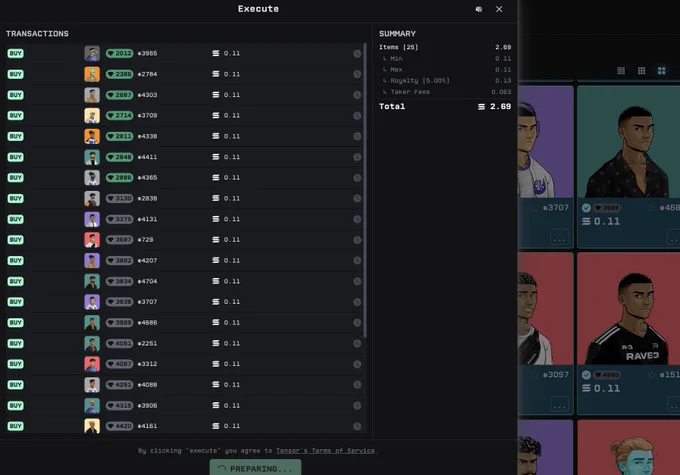Click the status icon on row #4207

coord(357,260)
